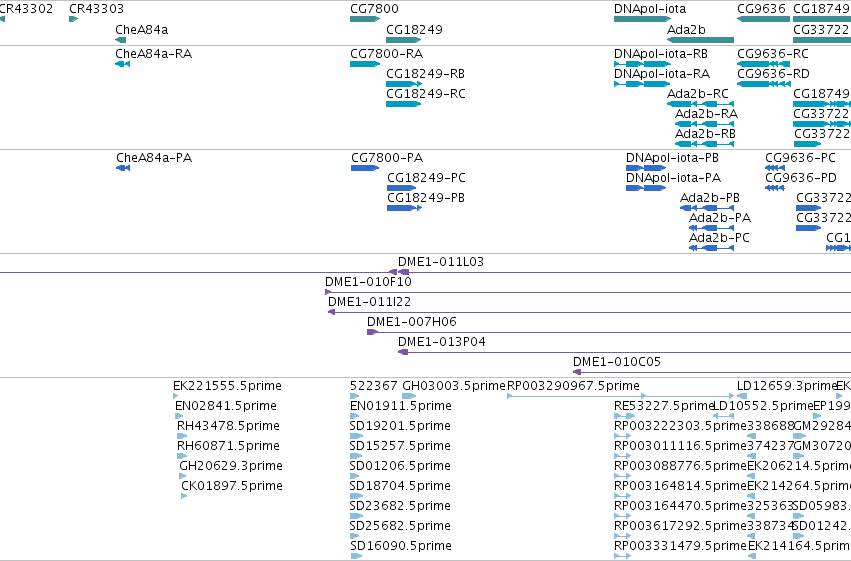Open transcript CG18249-RB

point(426,74)
